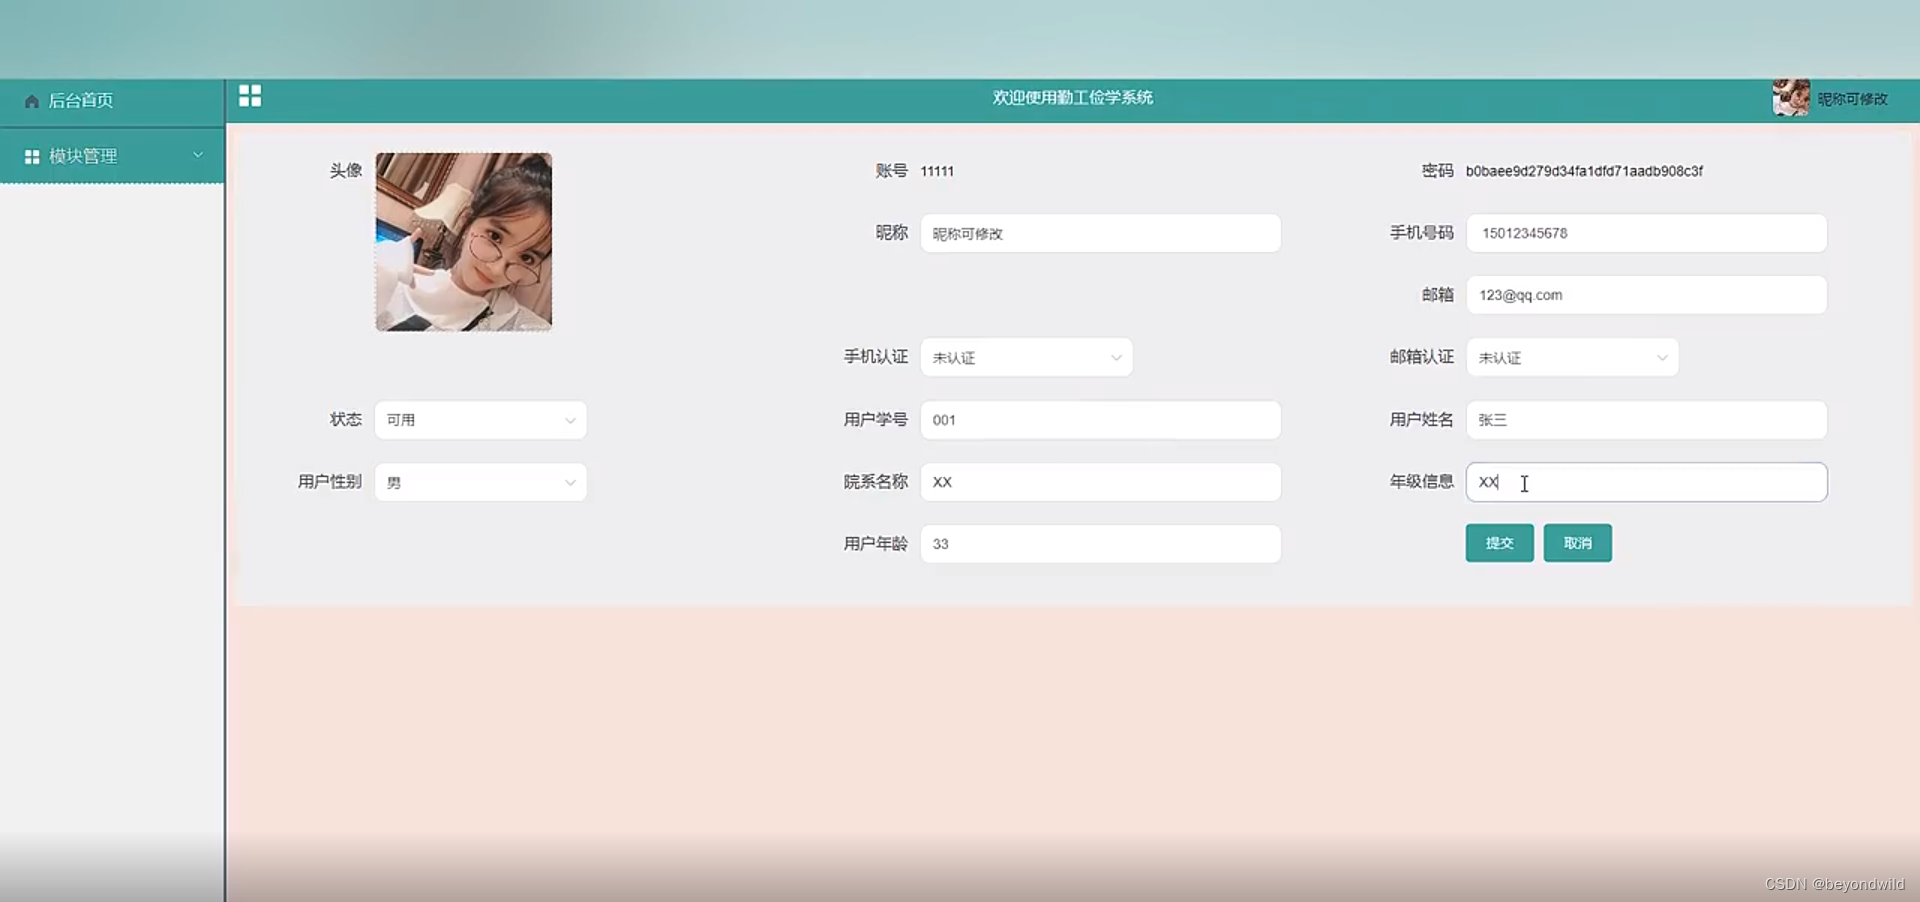
Task: Open the 用户性别 dropdown showing 男
Action: pyautogui.click(x=480, y=481)
